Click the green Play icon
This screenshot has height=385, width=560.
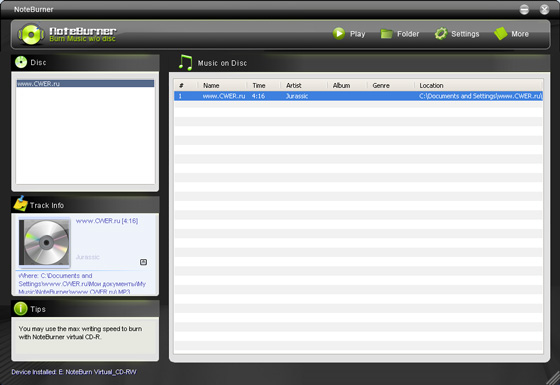tap(339, 34)
